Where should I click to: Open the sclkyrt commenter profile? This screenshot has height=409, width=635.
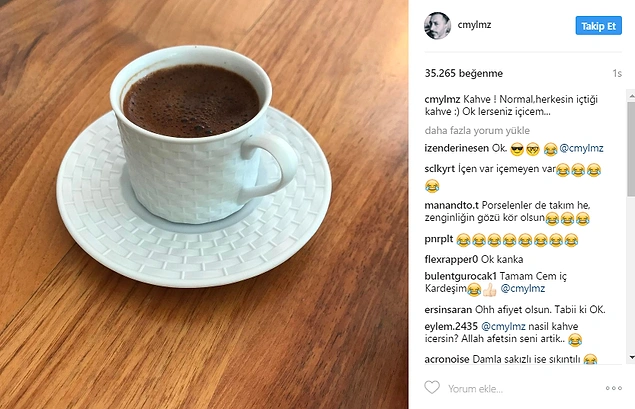[x=439, y=168]
